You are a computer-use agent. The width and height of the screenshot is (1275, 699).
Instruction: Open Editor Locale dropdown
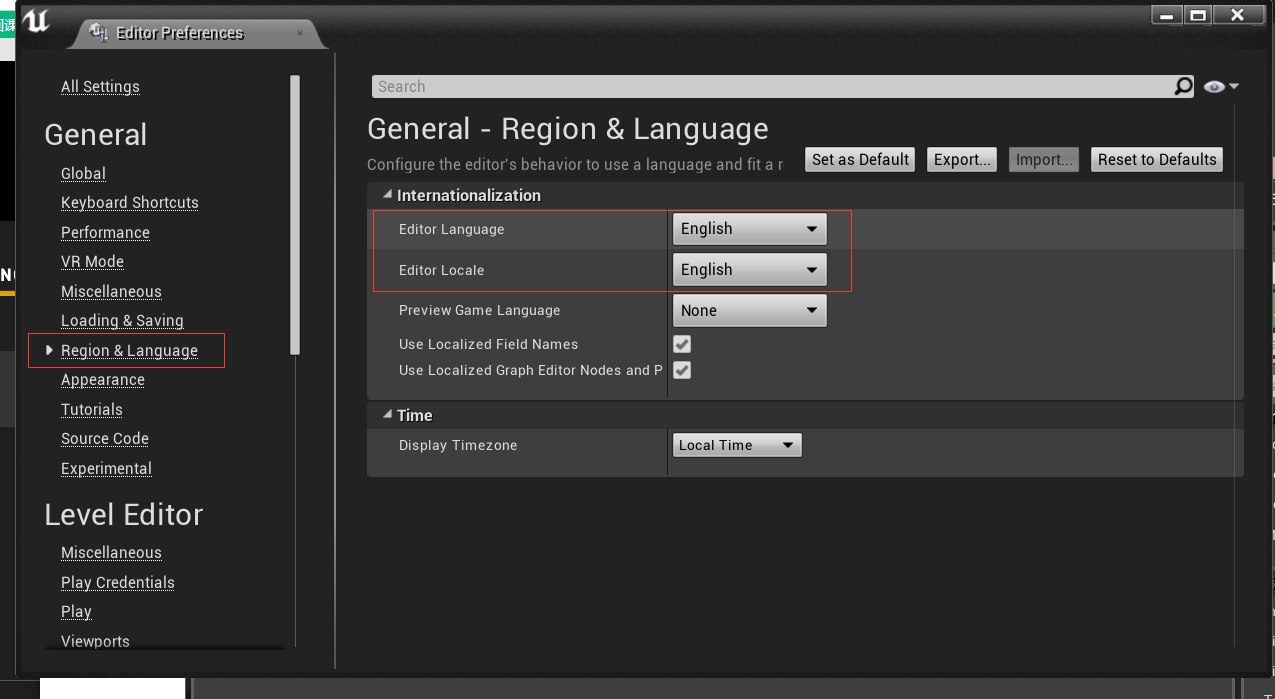750,270
